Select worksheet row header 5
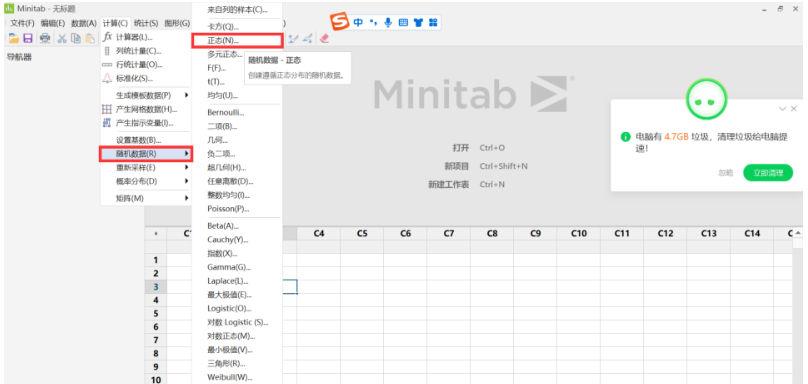 tap(156, 313)
